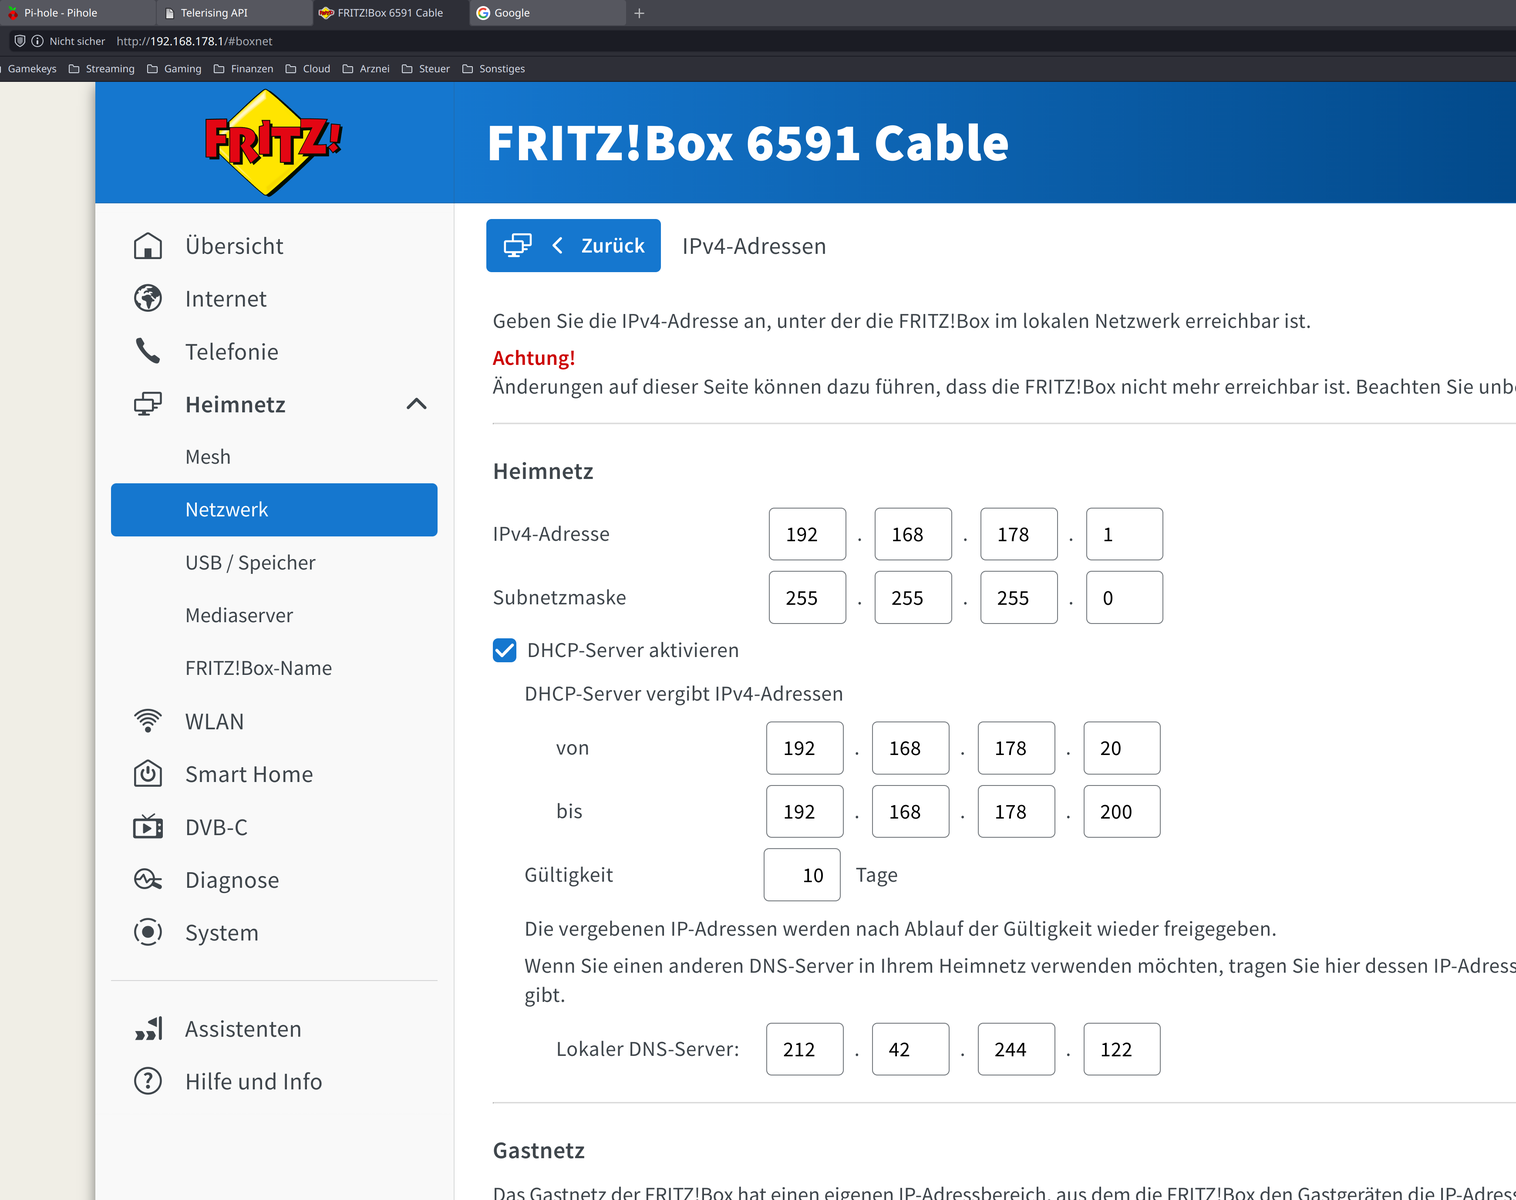
Task: Click the Heimnetz computer icon
Action: click(x=148, y=404)
